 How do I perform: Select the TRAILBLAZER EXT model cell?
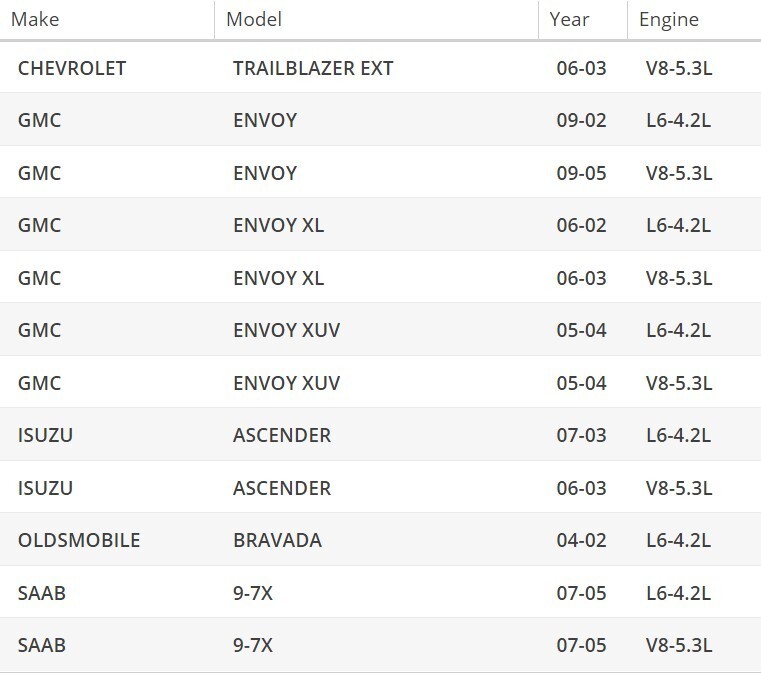313,68
